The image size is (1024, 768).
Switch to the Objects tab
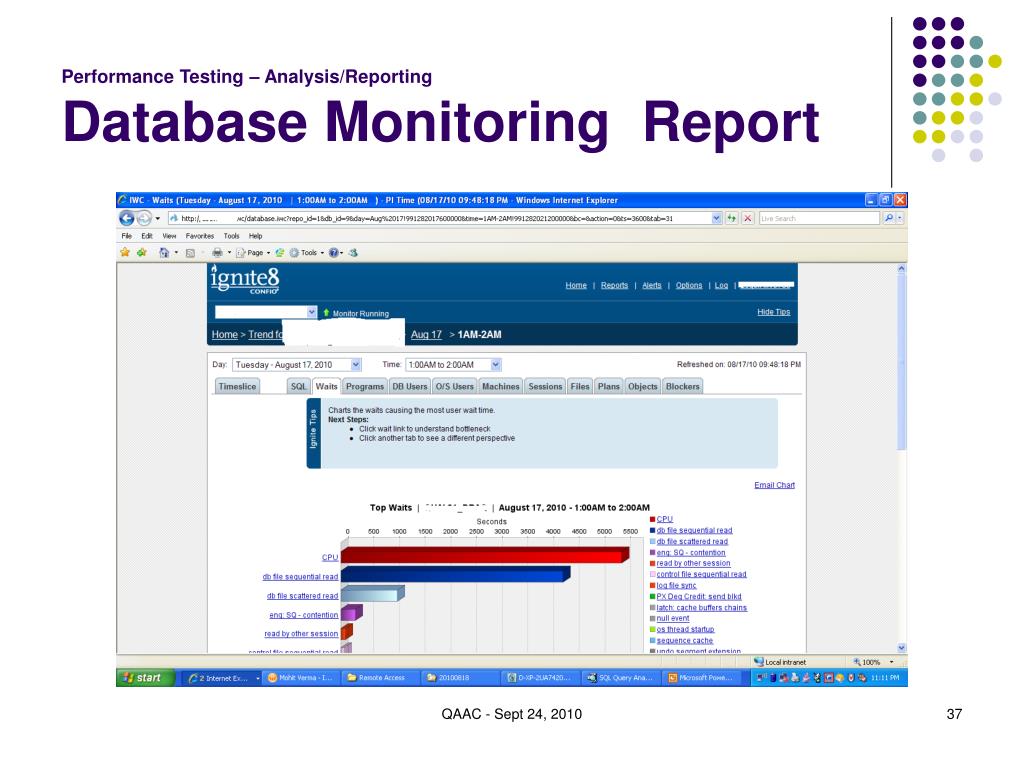click(x=643, y=387)
